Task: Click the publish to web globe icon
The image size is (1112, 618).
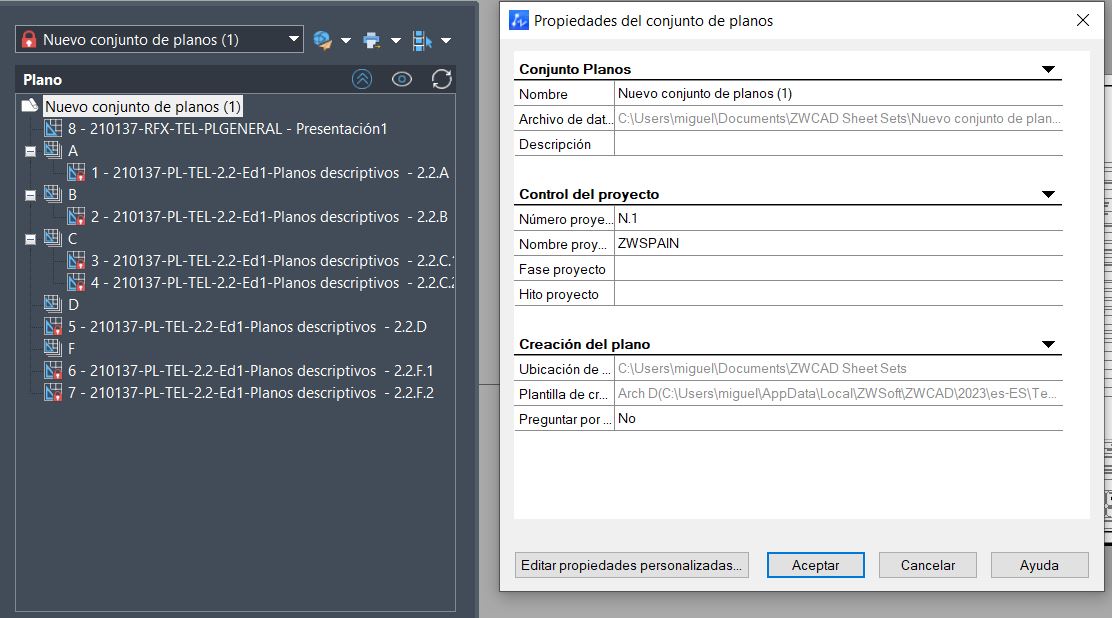Action: click(x=322, y=40)
